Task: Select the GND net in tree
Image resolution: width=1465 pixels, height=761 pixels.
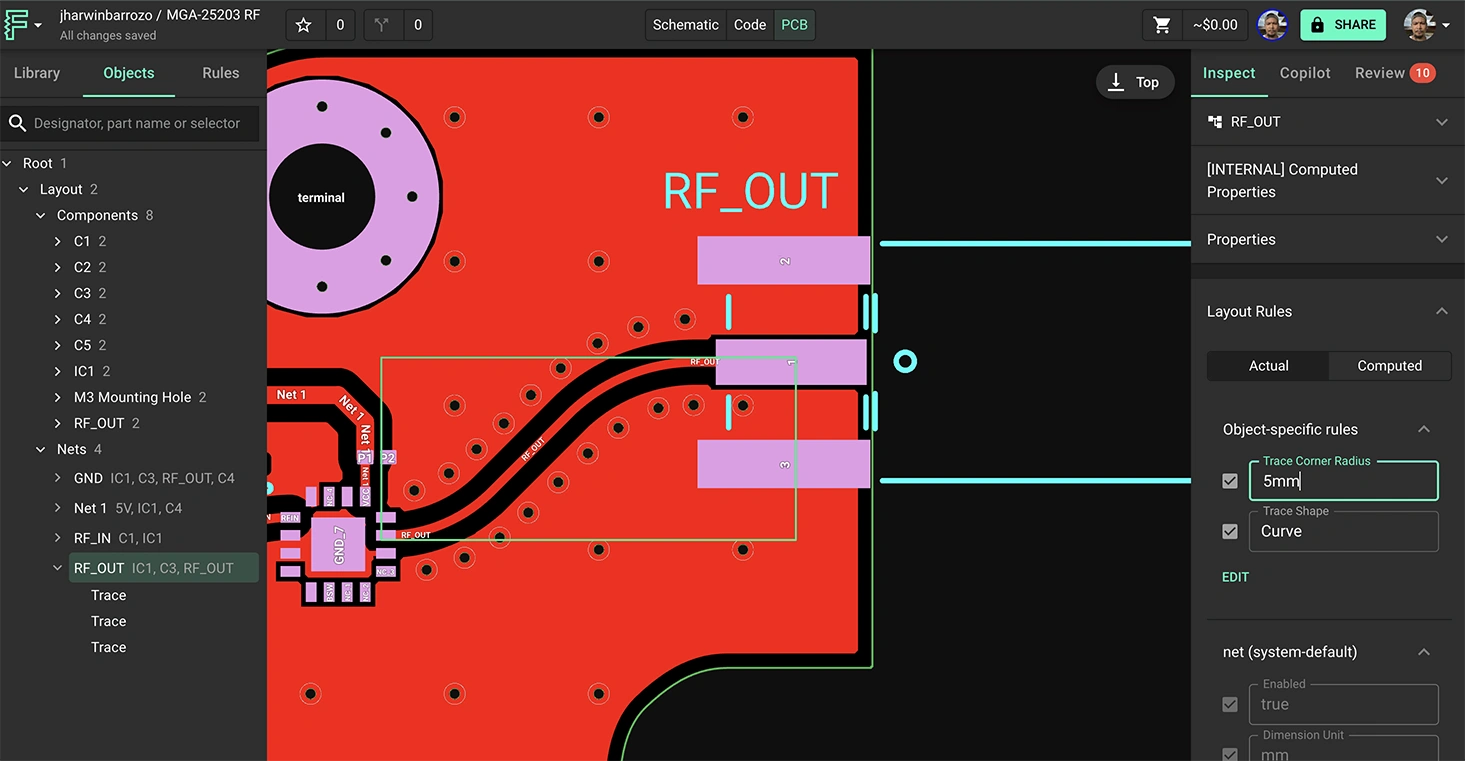Action: tap(88, 478)
